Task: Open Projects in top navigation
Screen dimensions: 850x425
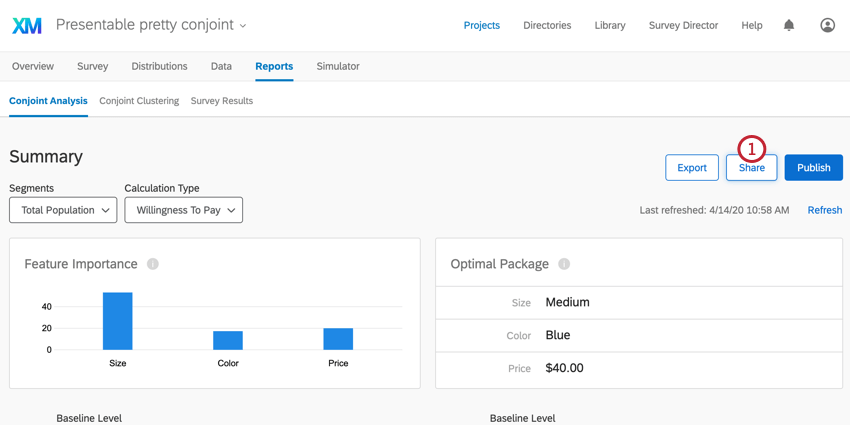Action: [x=481, y=25]
